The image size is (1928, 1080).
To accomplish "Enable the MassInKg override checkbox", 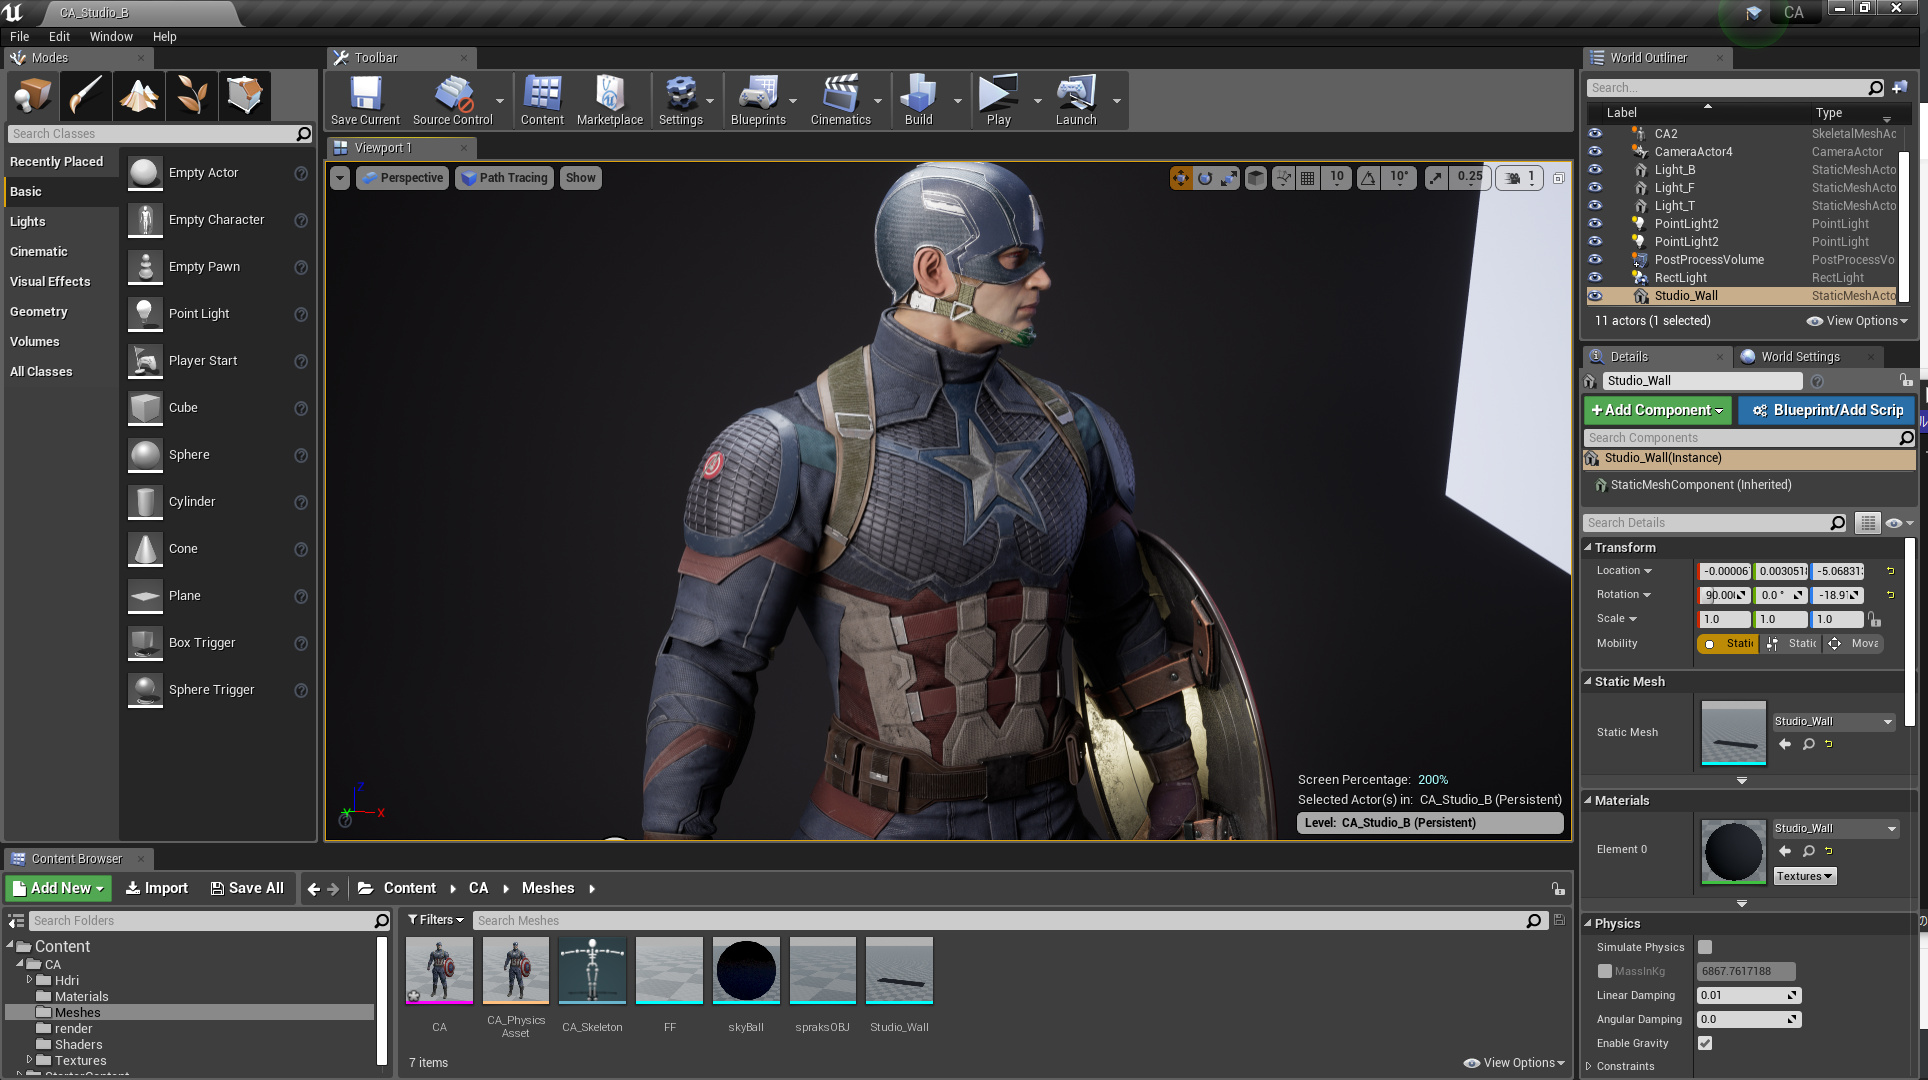I will click(1604, 971).
